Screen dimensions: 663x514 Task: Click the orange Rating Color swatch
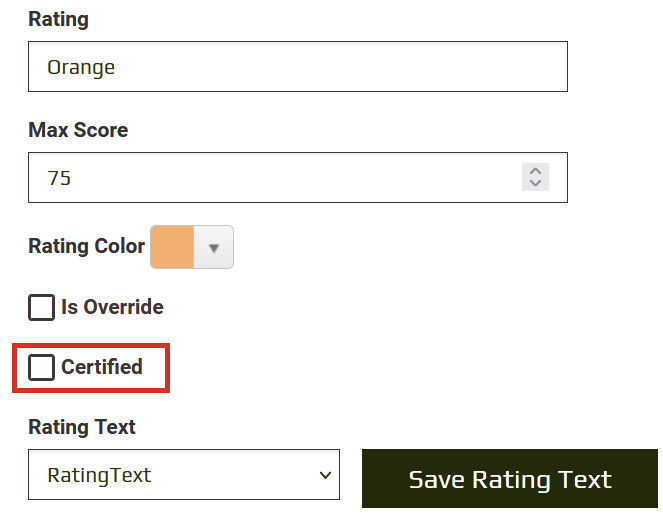171,247
